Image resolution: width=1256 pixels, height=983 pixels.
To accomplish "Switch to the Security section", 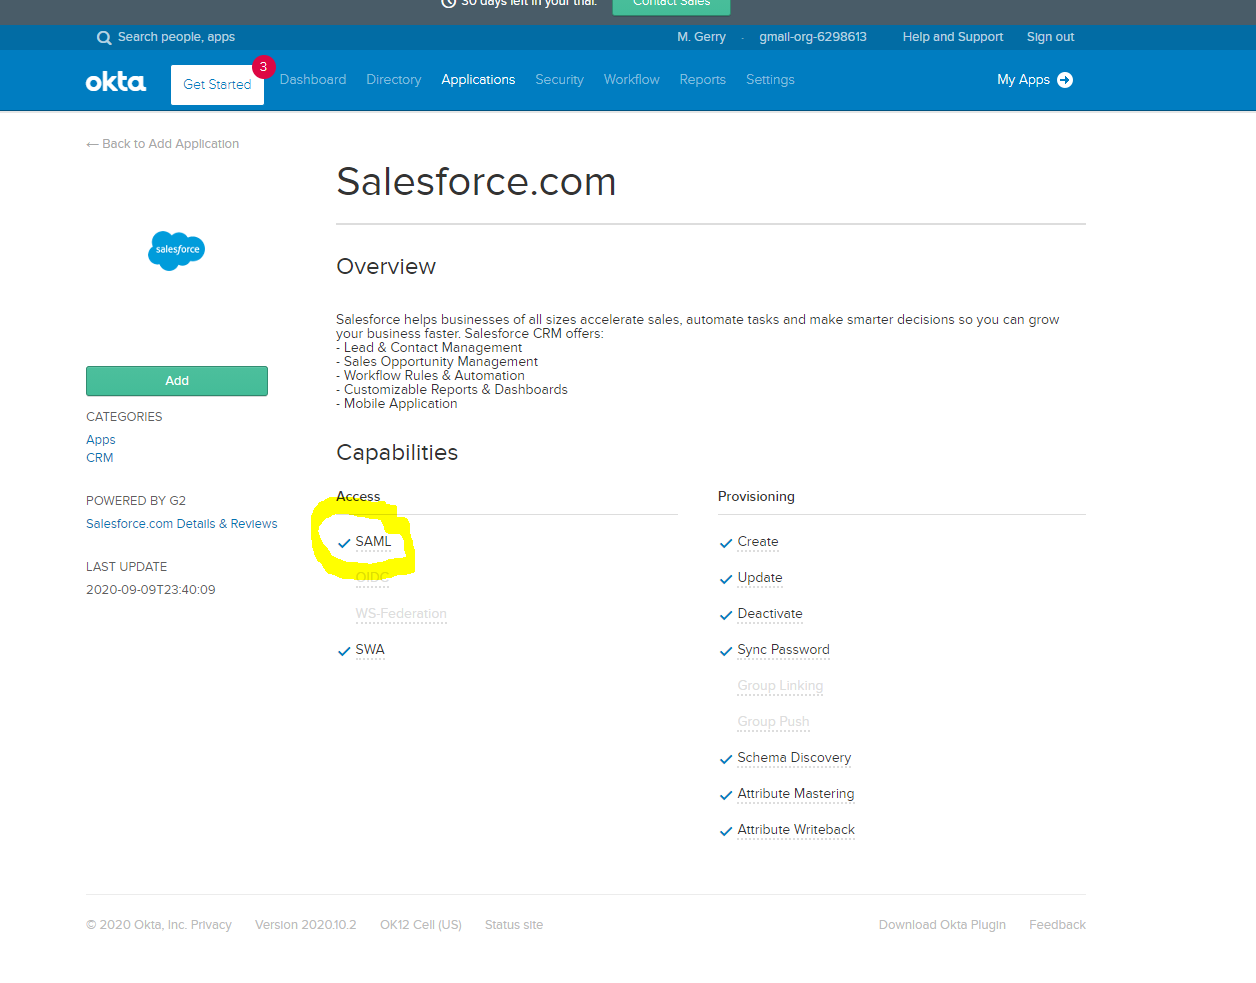I will point(559,79).
